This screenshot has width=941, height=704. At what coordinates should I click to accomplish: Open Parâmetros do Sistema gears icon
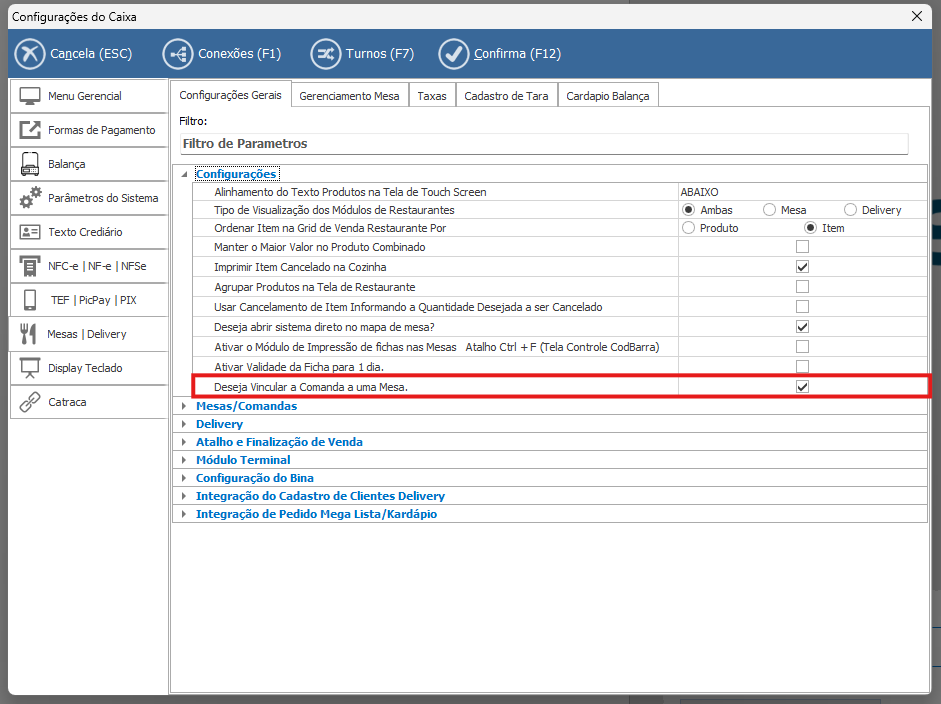30,198
